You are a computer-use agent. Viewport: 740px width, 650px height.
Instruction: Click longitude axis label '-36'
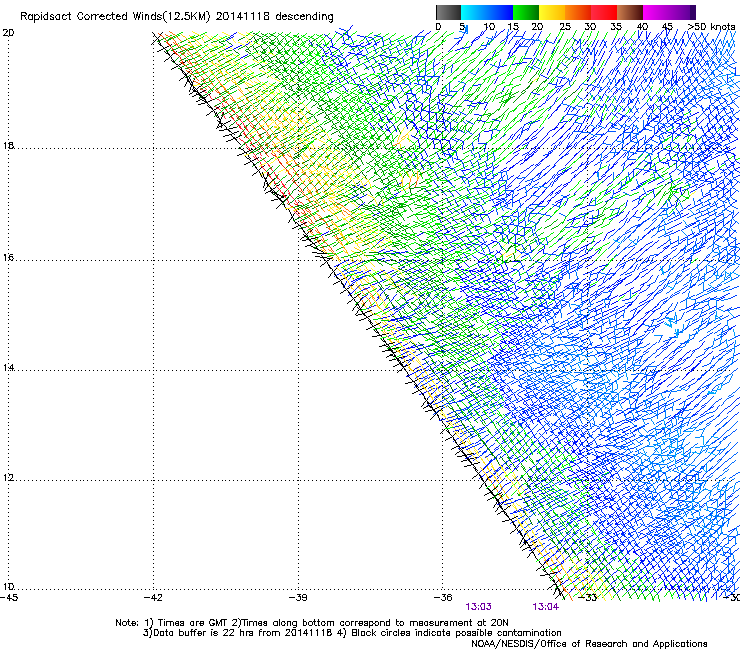443,598
